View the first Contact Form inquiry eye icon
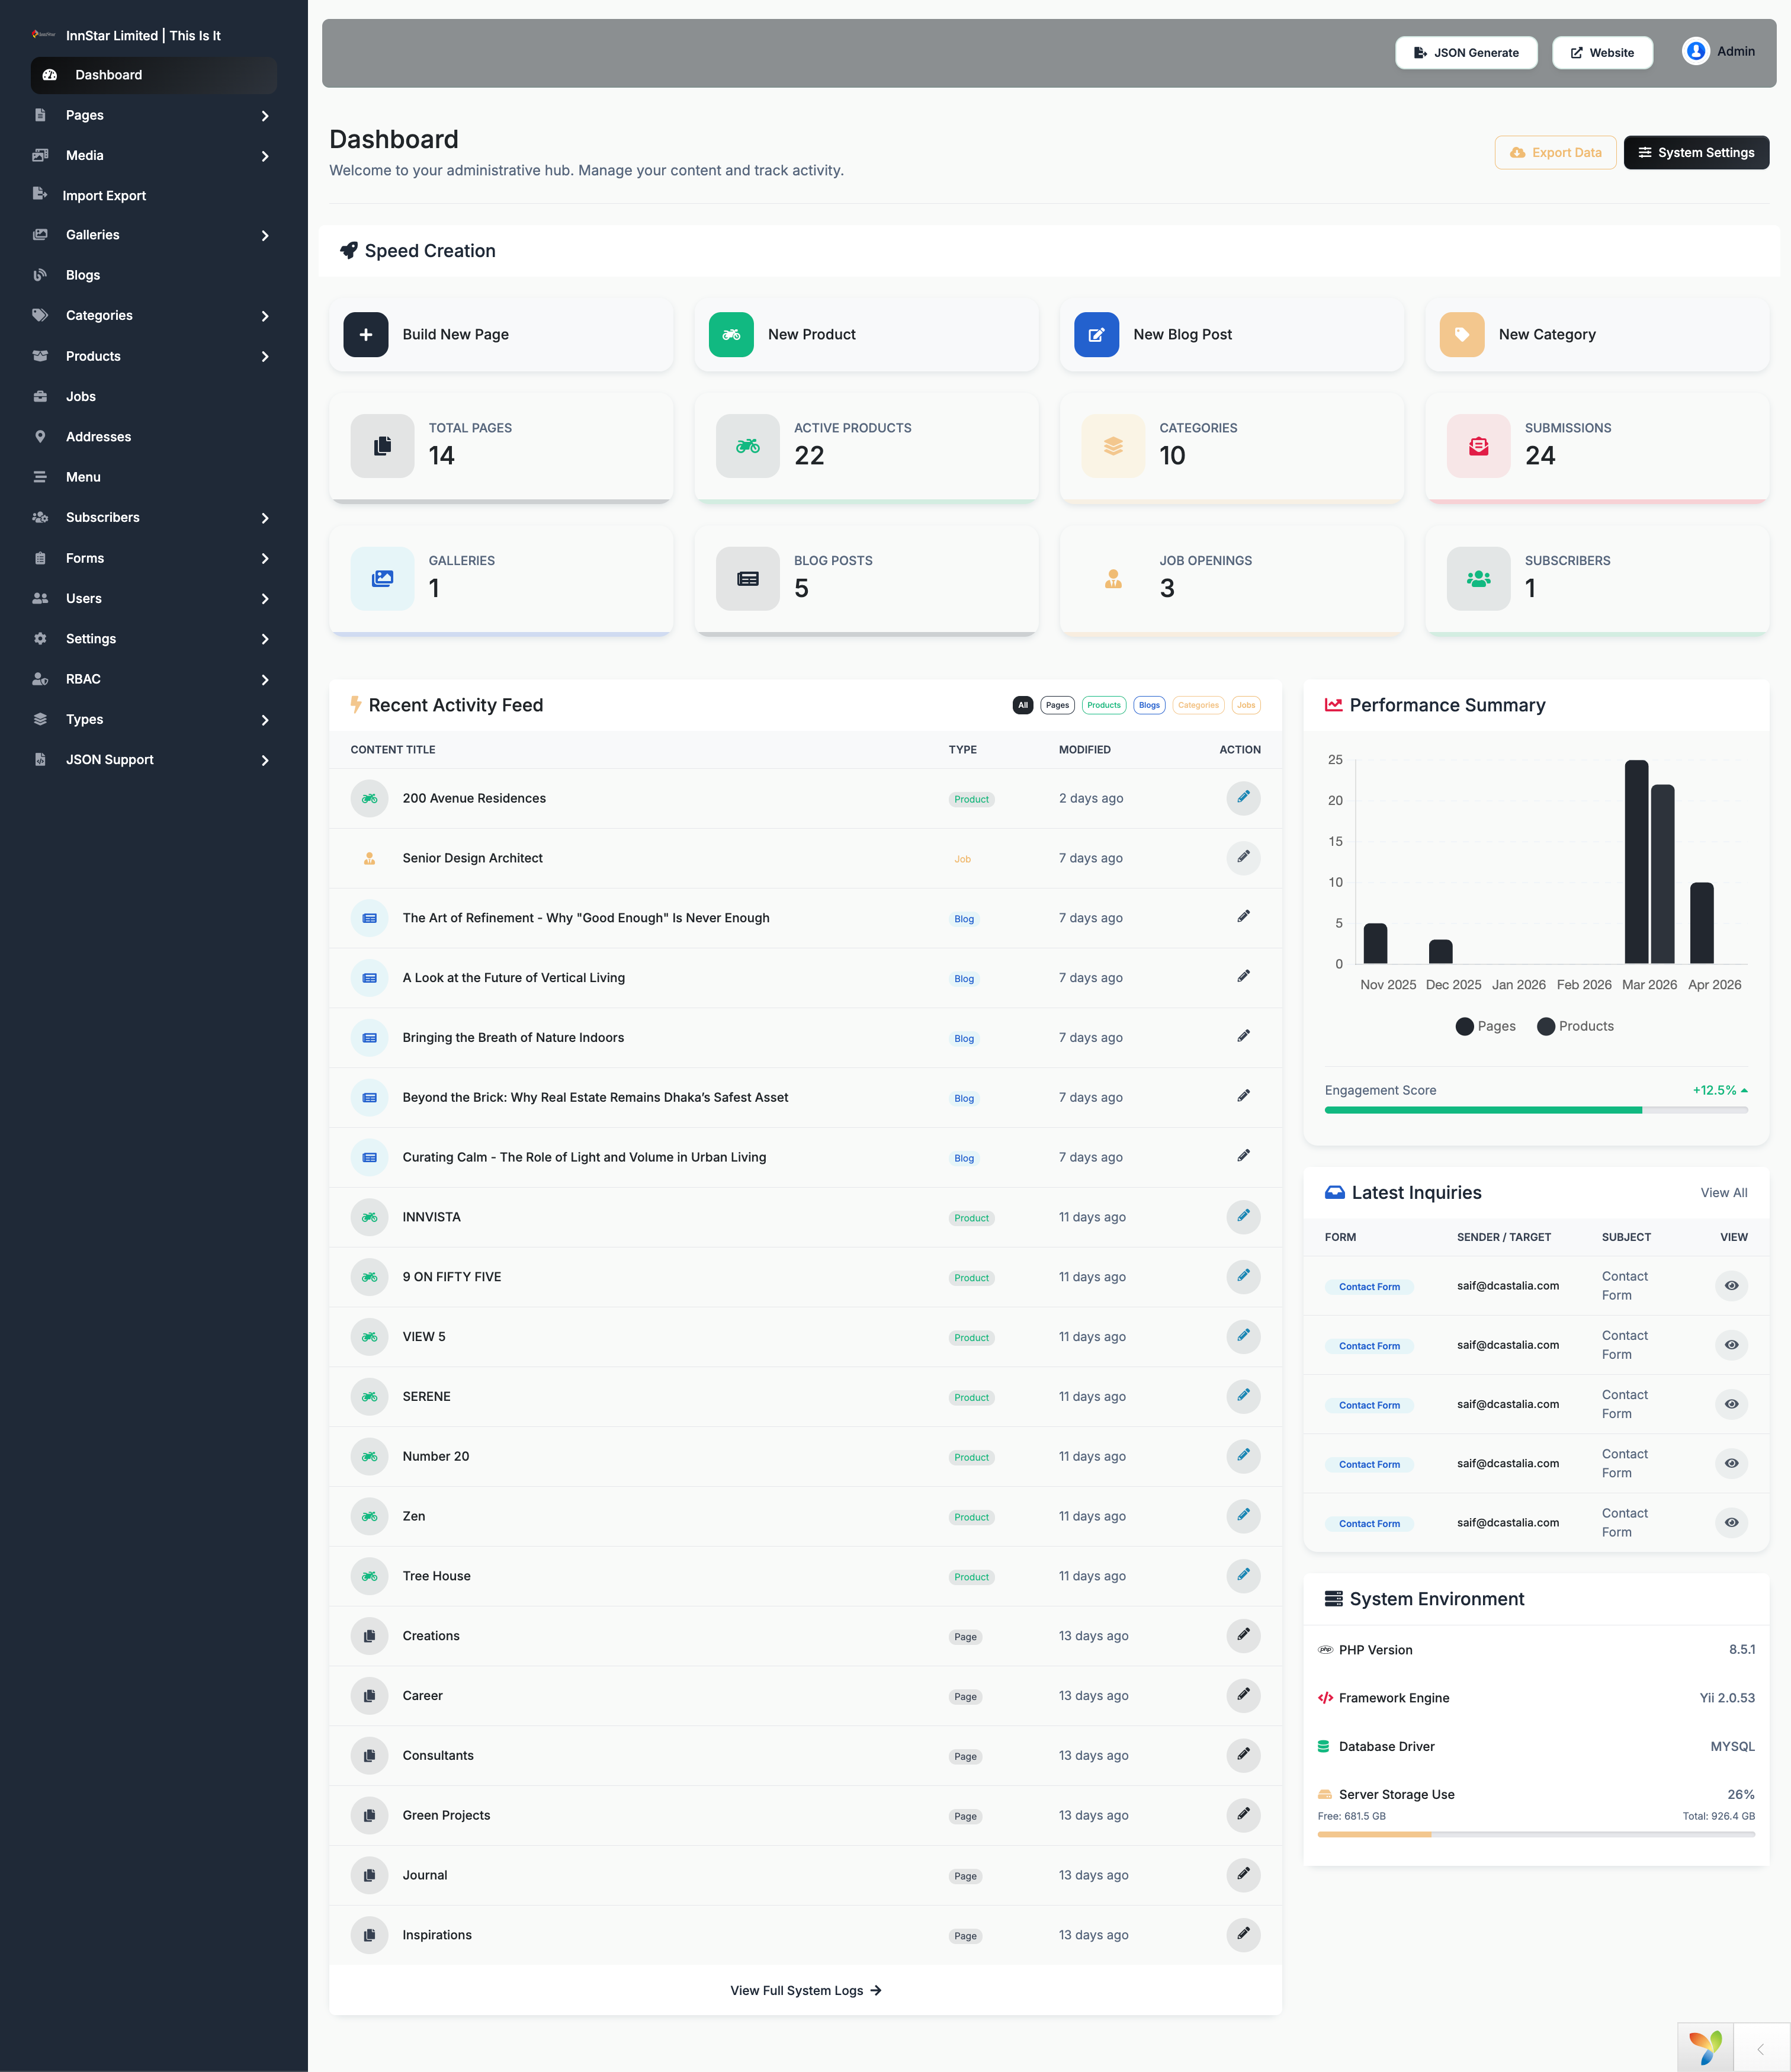 [x=1731, y=1286]
